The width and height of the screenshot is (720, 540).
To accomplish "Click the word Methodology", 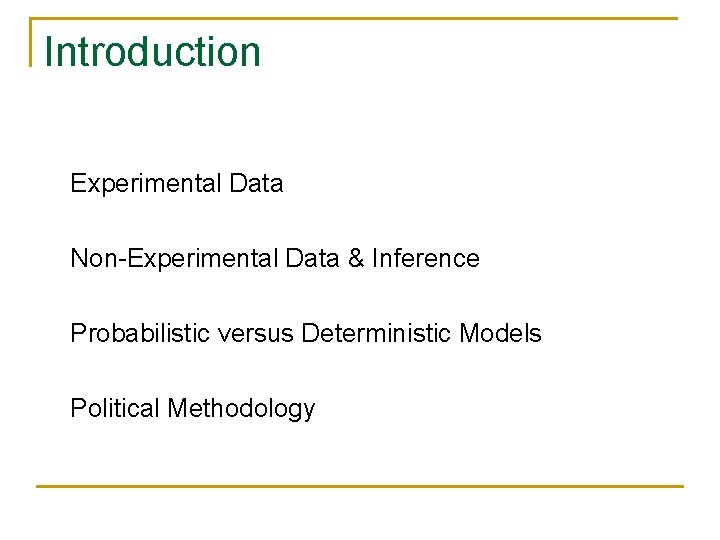I will pos(241,409).
